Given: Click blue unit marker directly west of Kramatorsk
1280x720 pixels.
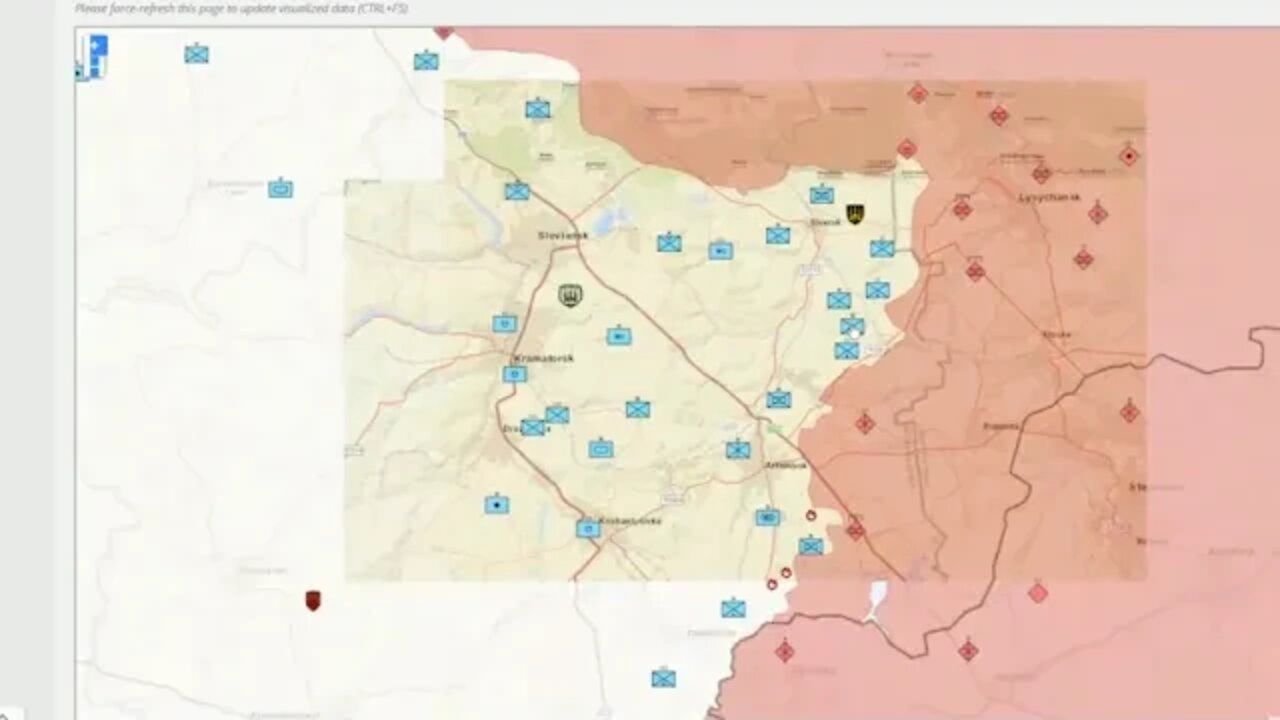Looking at the screenshot, I should tap(505, 323).
